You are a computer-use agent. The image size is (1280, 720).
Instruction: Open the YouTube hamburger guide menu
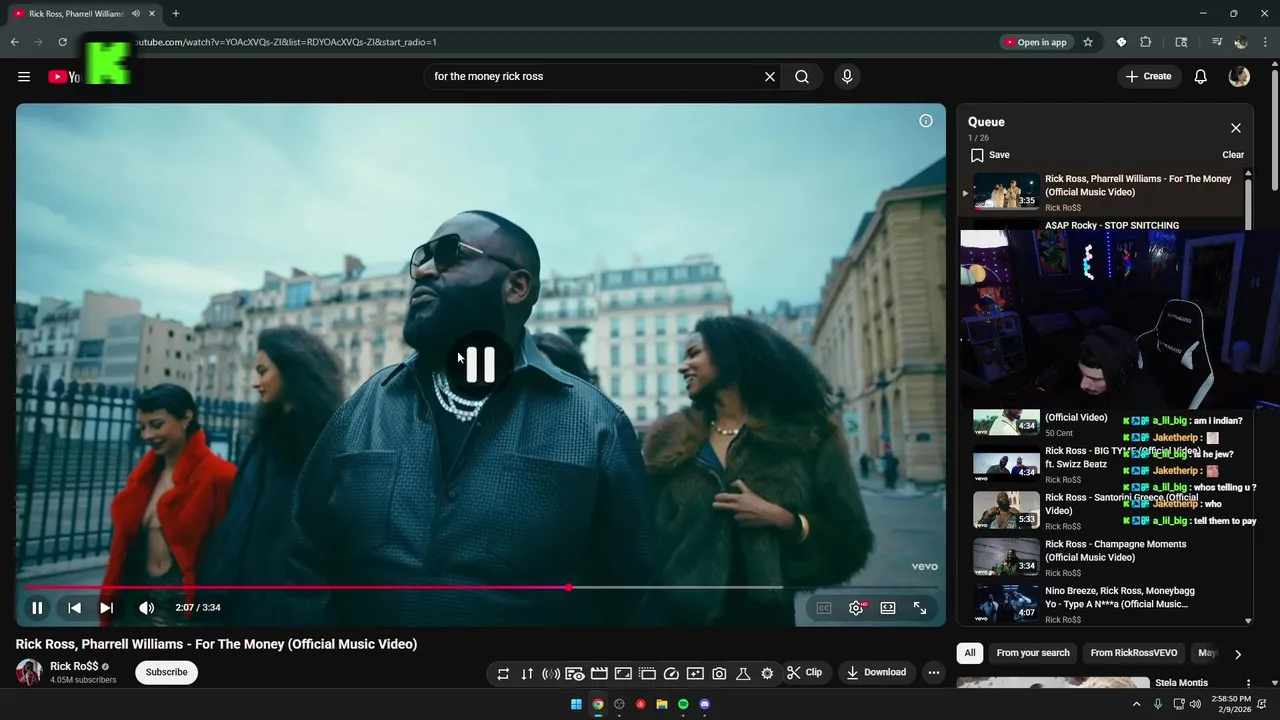click(24, 77)
